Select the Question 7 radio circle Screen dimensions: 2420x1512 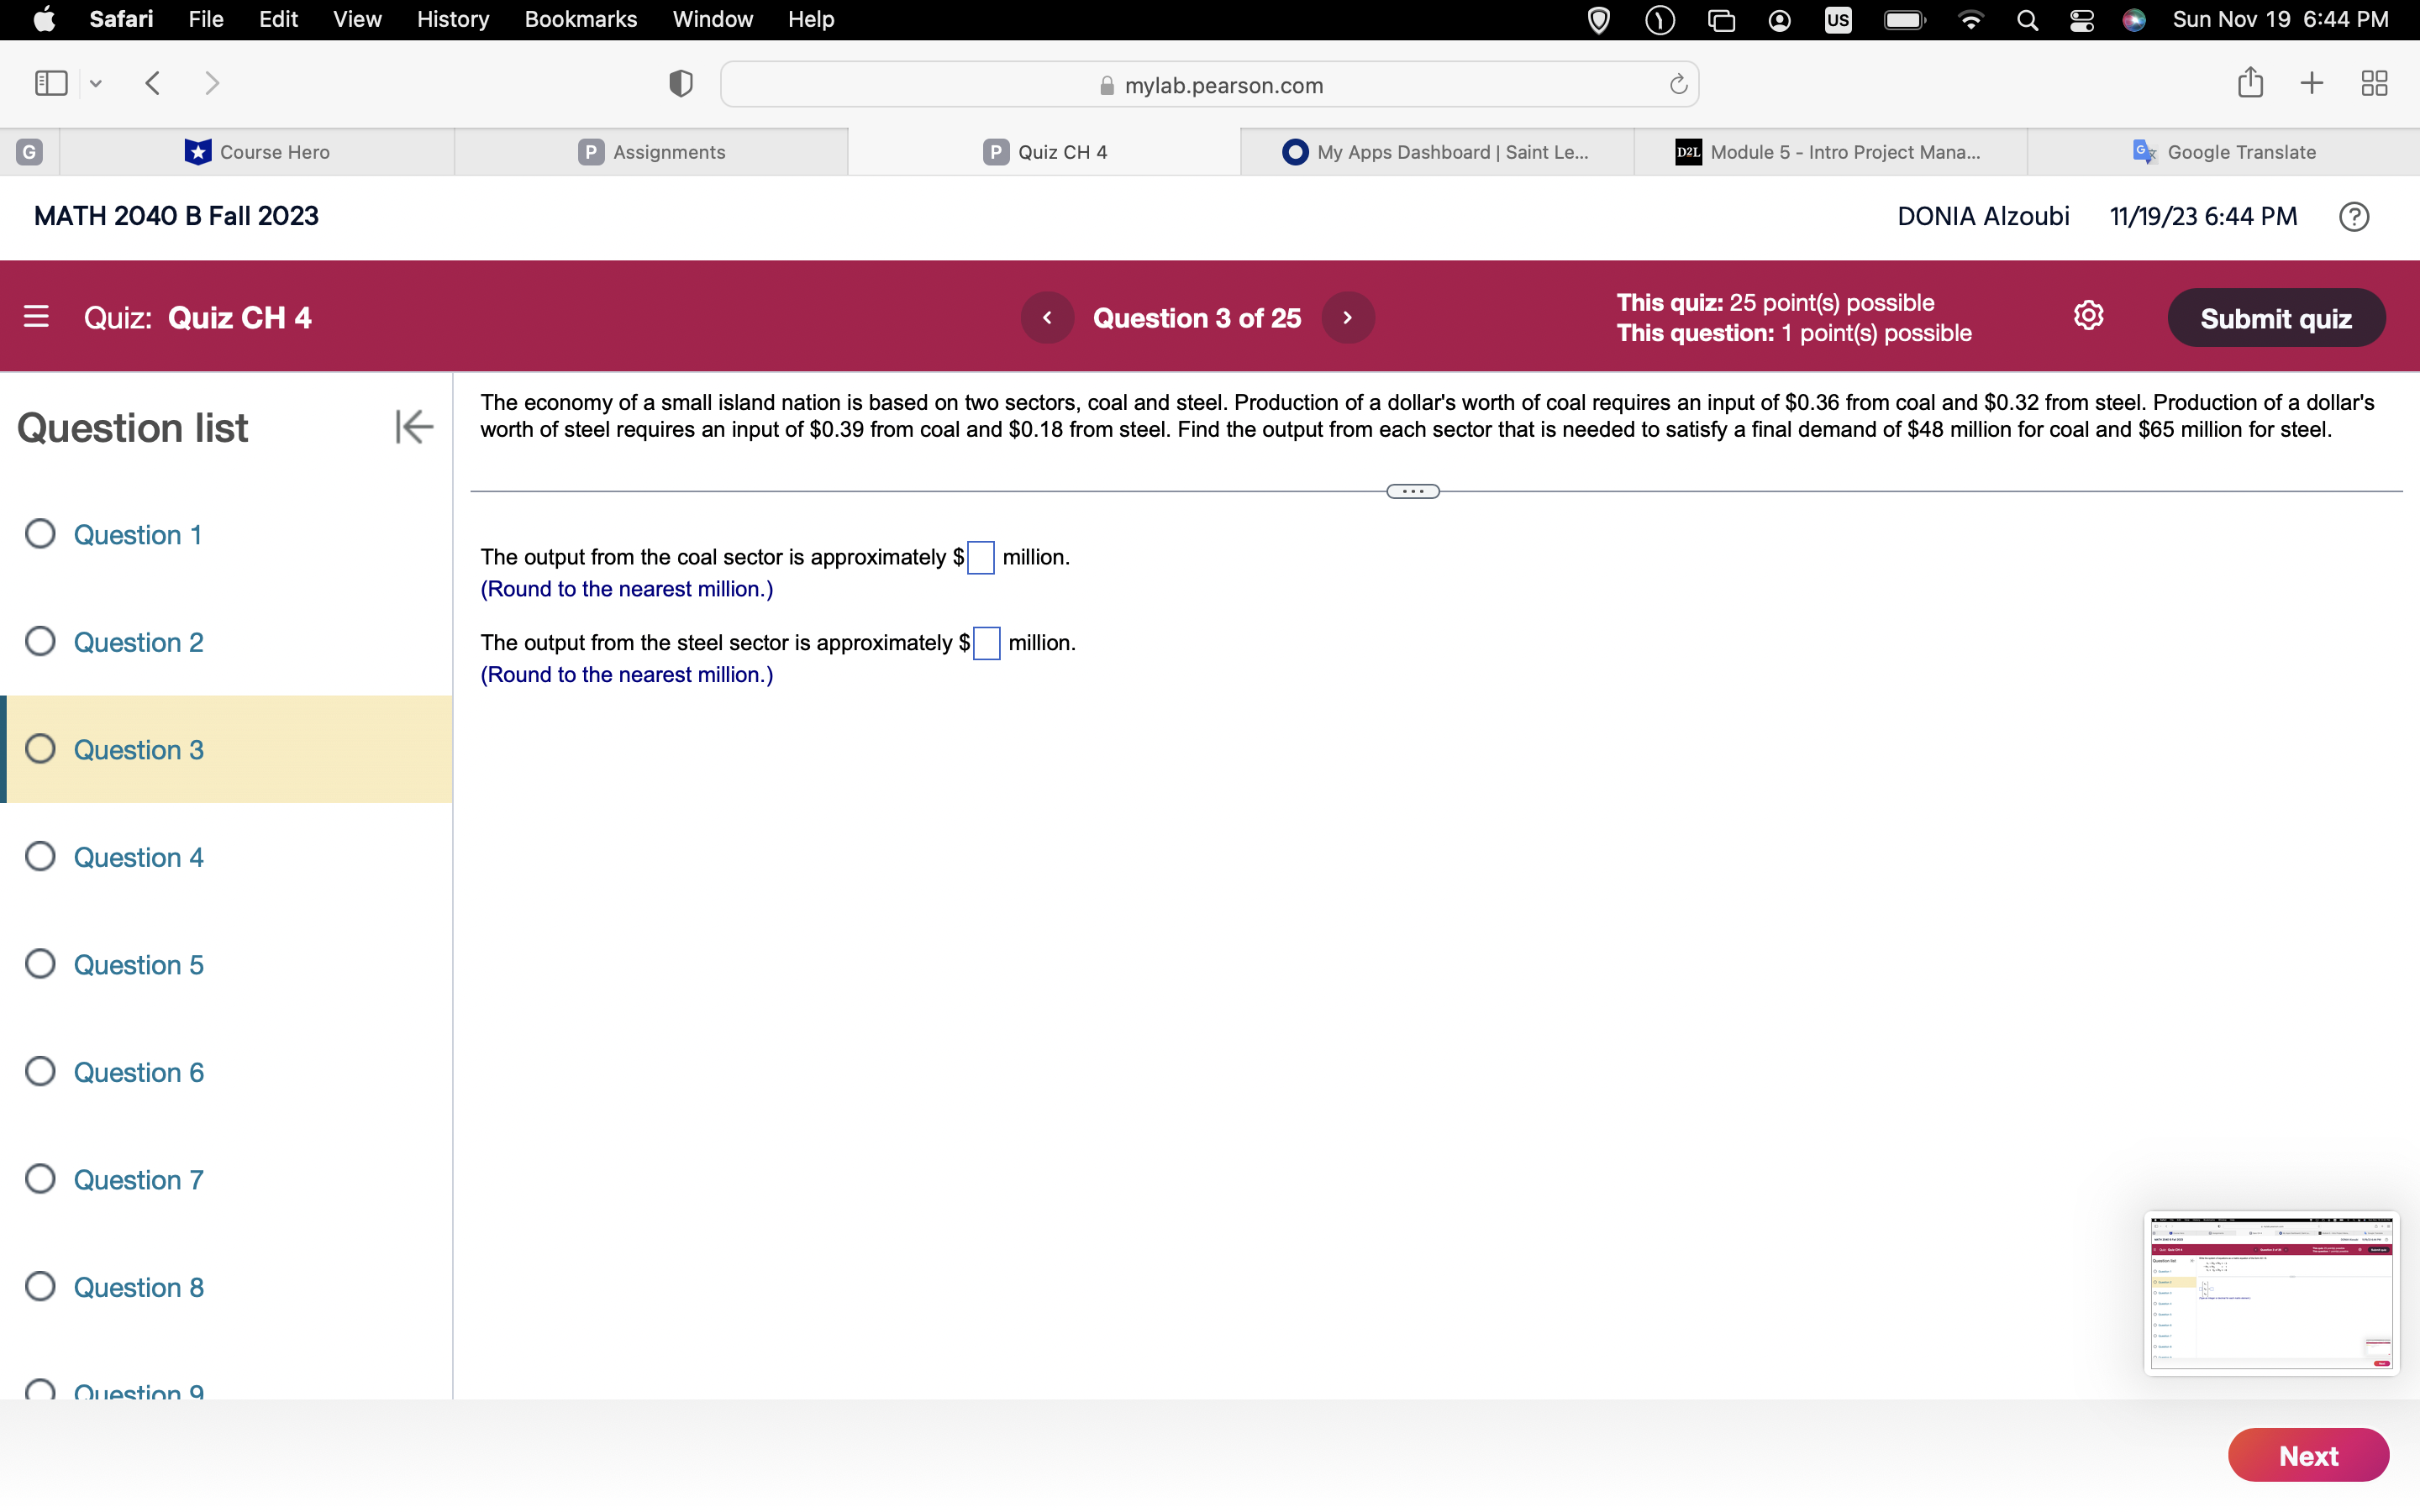(40, 1179)
